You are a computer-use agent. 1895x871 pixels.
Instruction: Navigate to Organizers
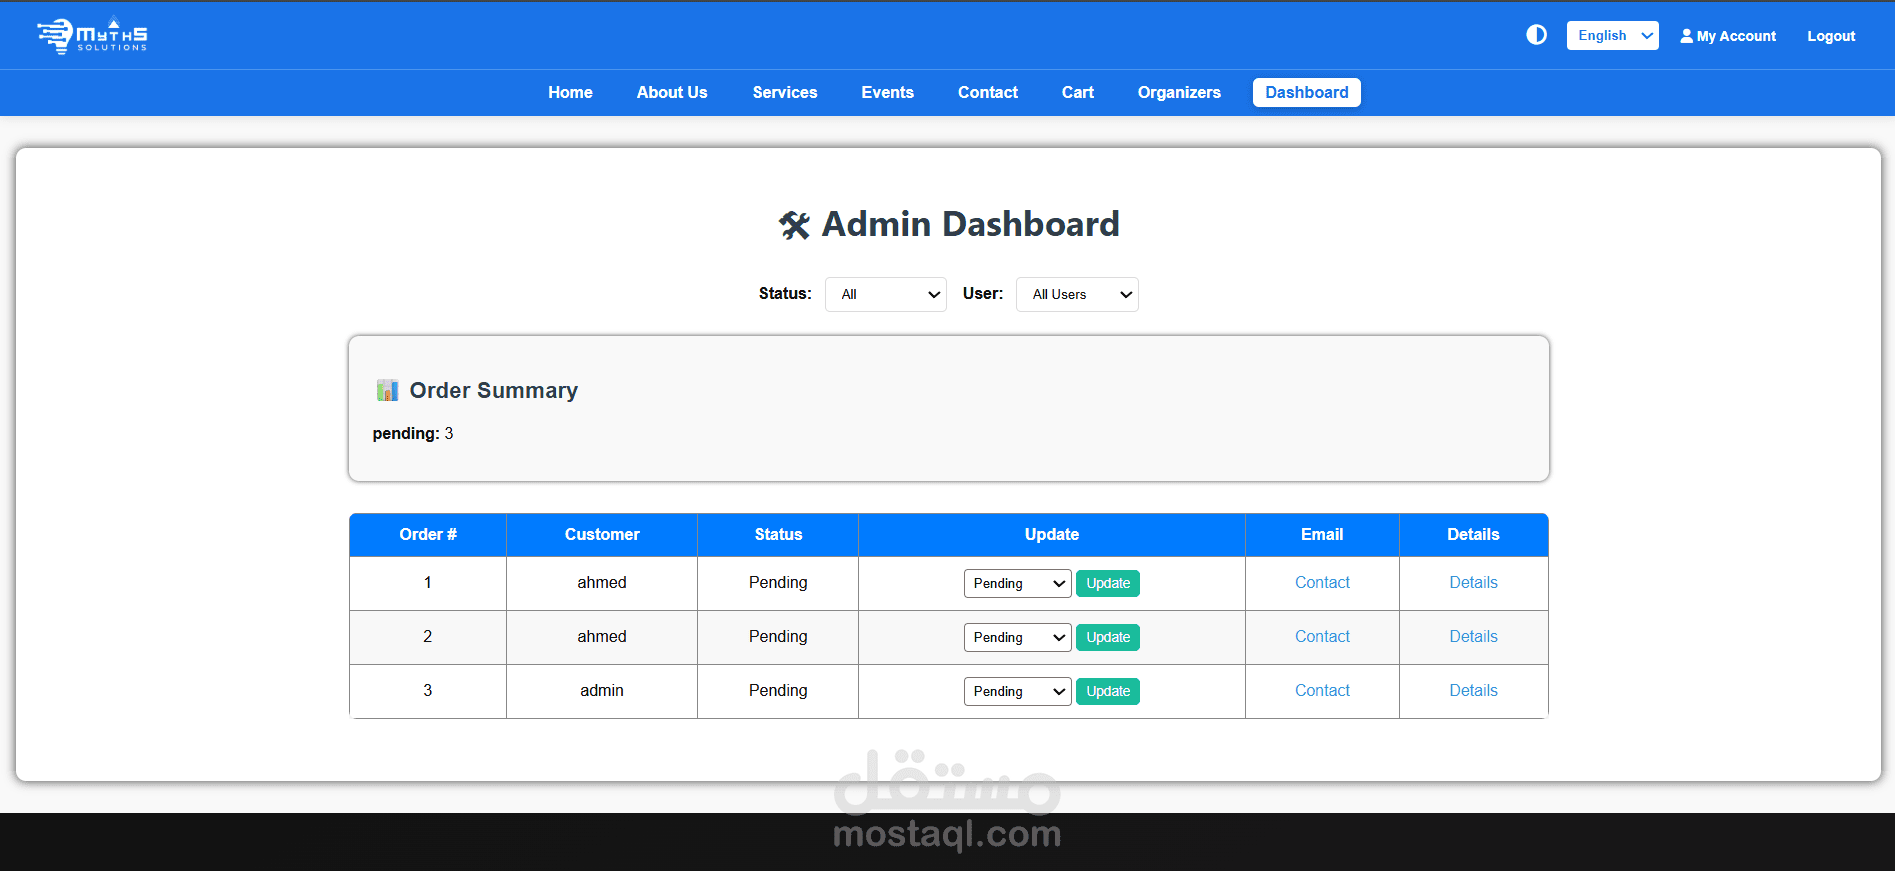[x=1179, y=92]
